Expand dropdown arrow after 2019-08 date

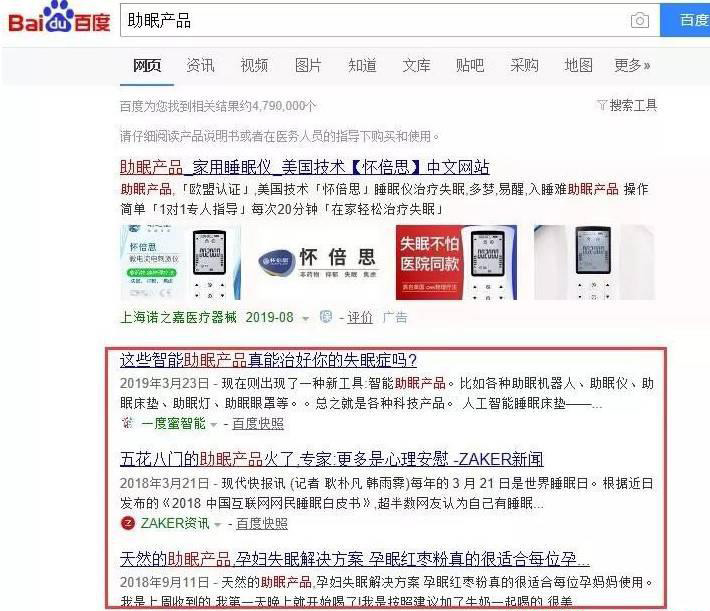pyautogui.click(x=306, y=319)
